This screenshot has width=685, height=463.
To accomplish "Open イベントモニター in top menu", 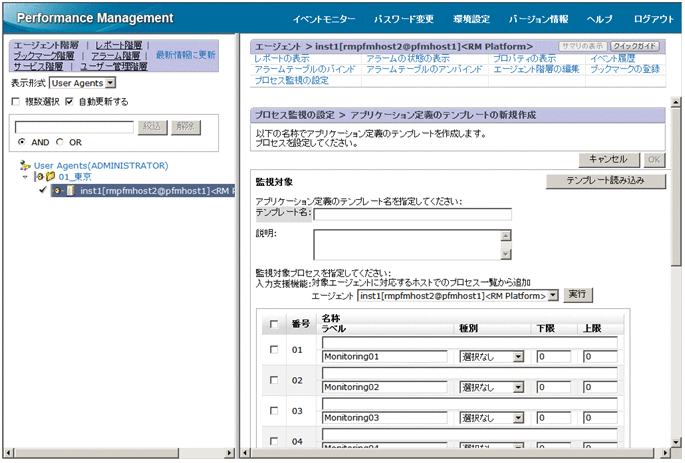I will click(x=324, y=19).
